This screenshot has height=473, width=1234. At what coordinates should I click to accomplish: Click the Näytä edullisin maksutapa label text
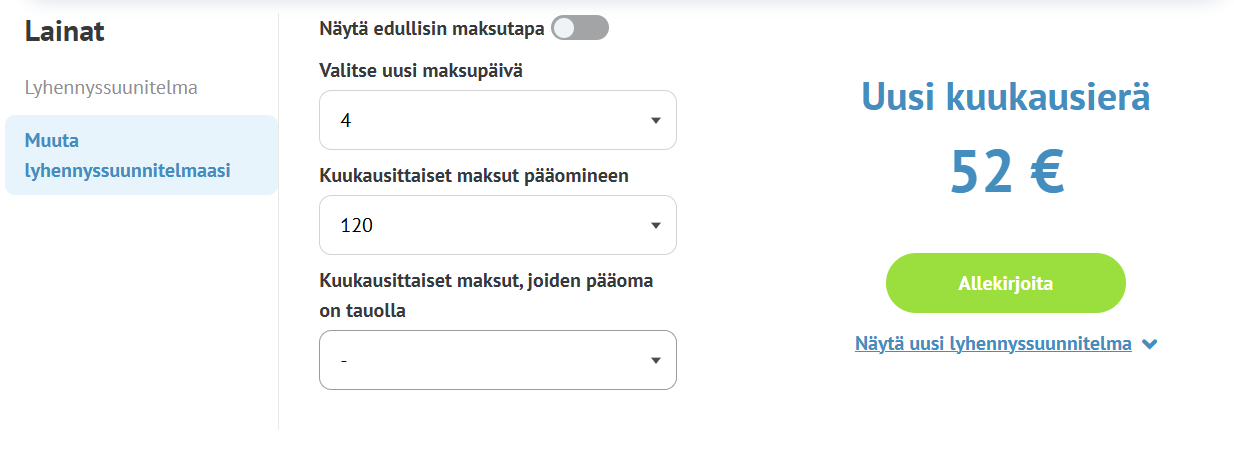[x=431, y=28]
